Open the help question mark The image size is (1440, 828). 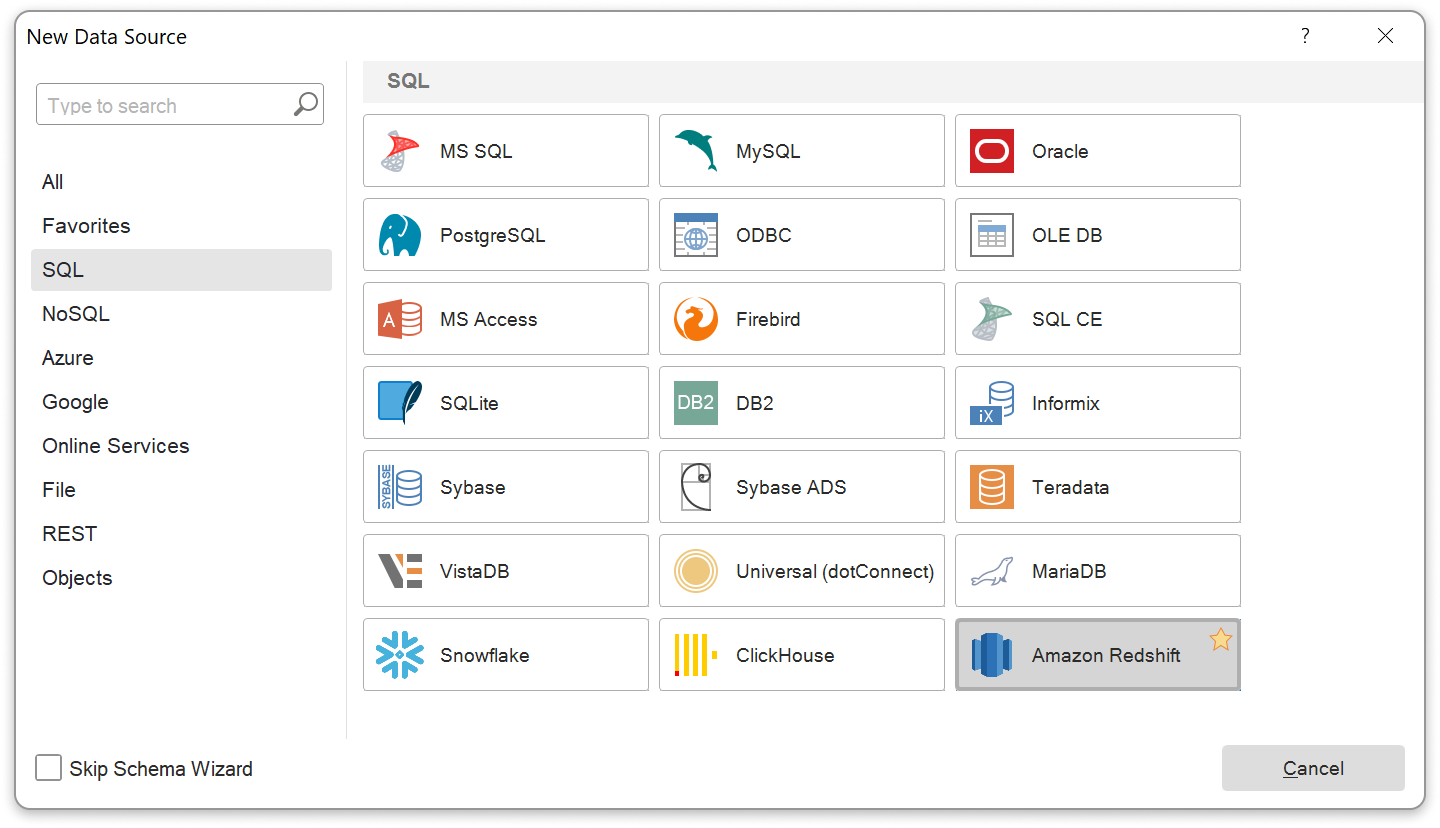coord(1305,35)
